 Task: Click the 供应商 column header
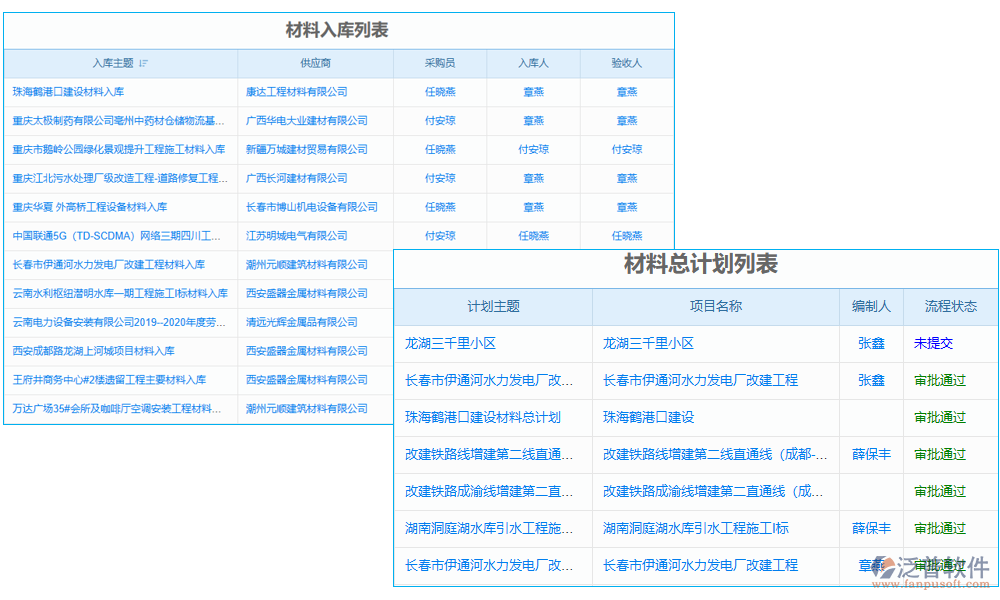(x=315, y=63)
